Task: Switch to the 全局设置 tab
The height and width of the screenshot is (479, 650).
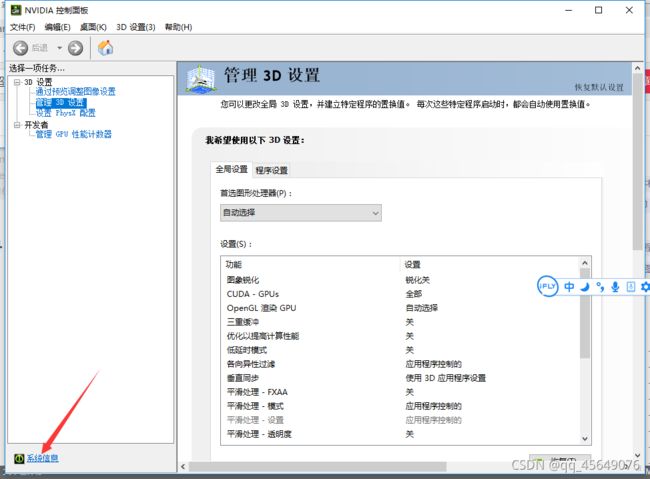Action: (232, 169)
